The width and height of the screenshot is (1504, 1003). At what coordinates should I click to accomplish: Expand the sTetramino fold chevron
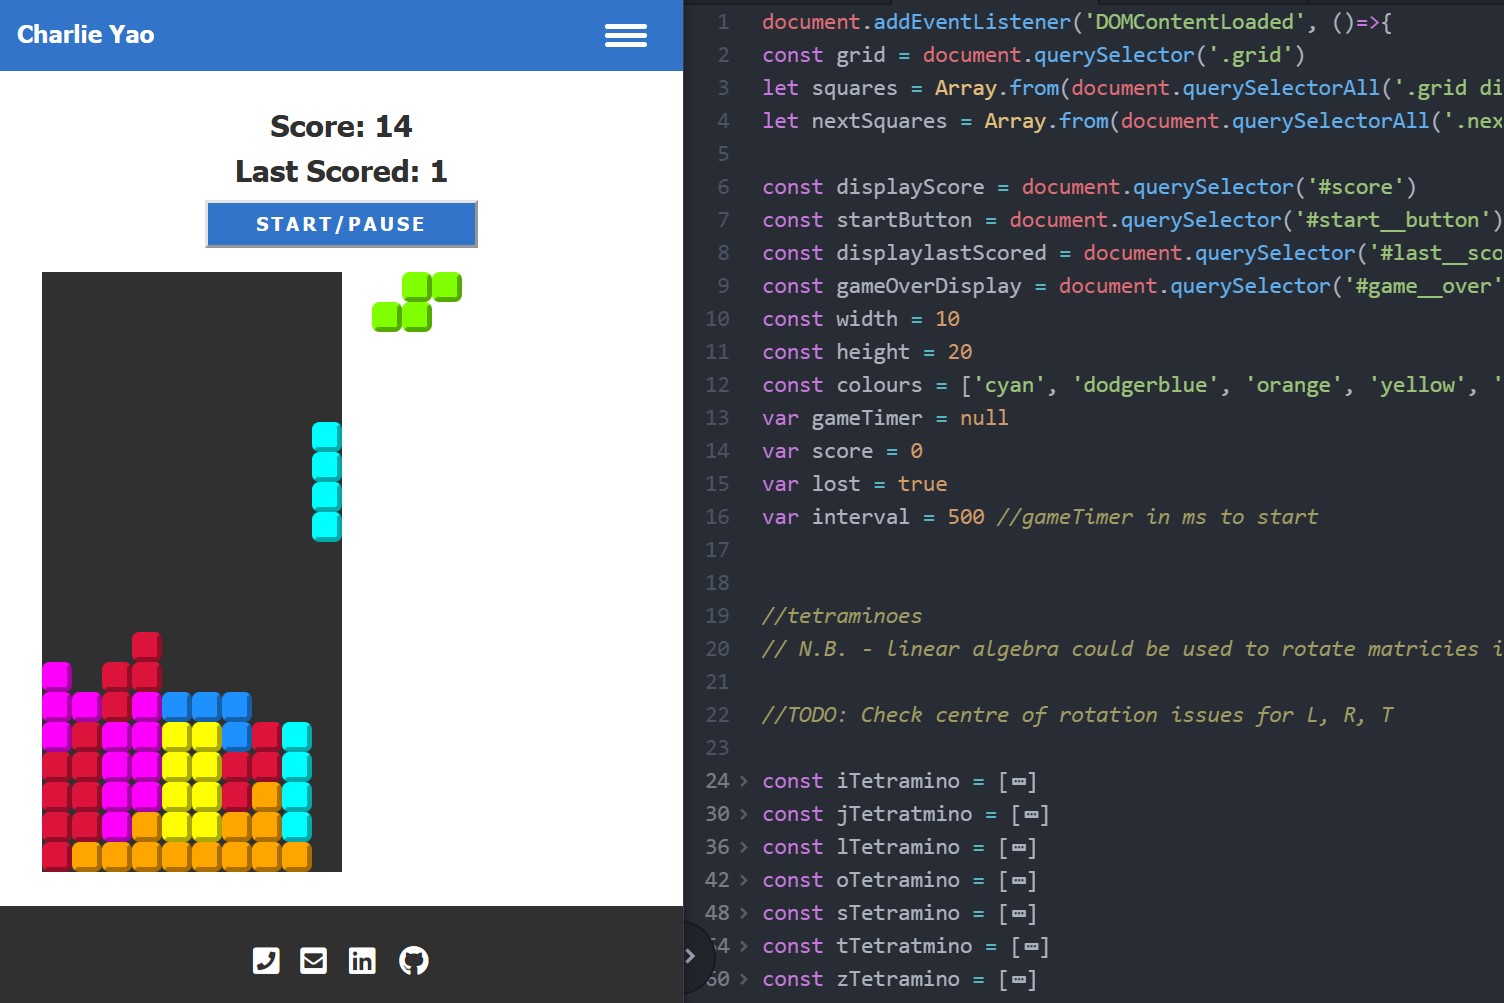743,913
